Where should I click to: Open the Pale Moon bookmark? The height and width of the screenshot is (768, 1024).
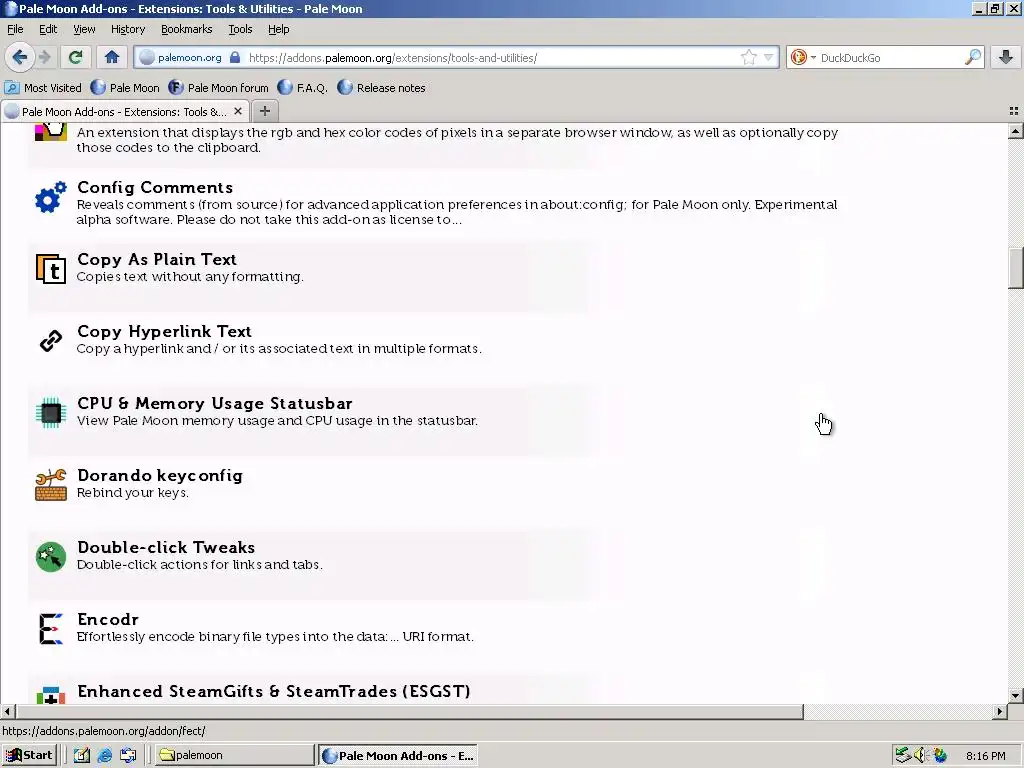tap(125, 88)
